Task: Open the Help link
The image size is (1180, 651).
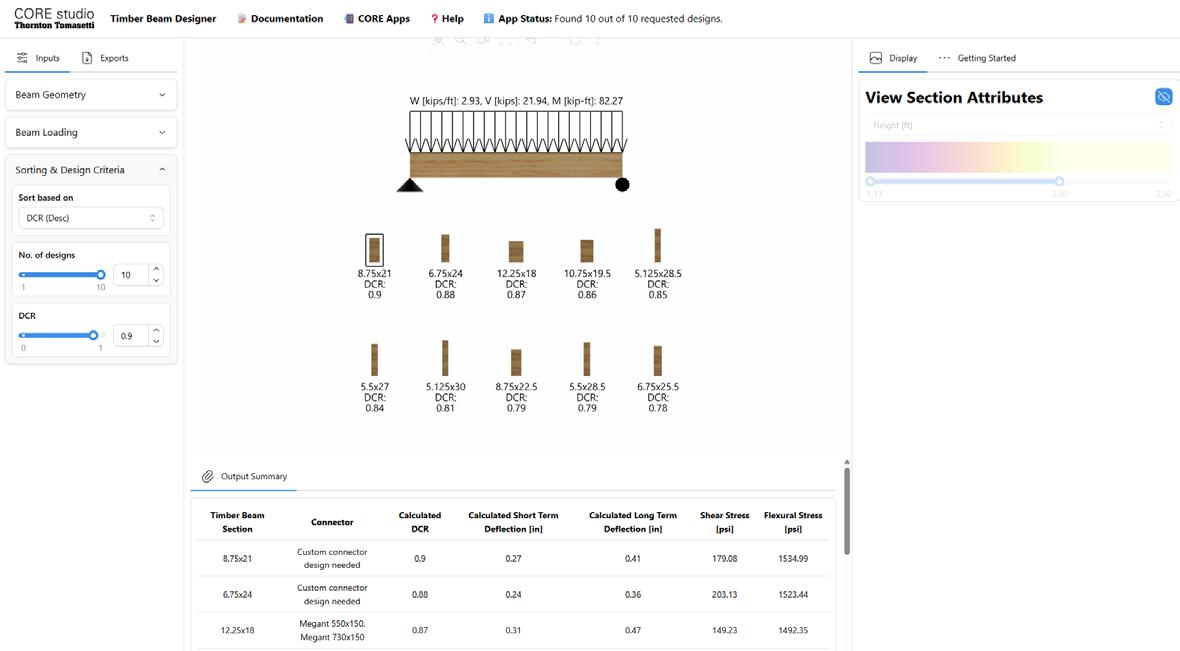Action: tap(452, 19)
